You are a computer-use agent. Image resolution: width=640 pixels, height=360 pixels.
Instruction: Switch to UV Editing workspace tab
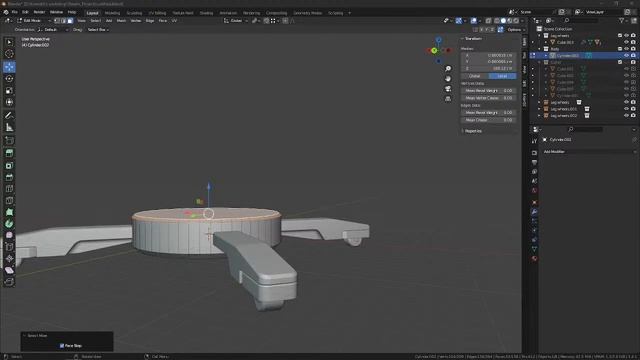tap(157, 13)
